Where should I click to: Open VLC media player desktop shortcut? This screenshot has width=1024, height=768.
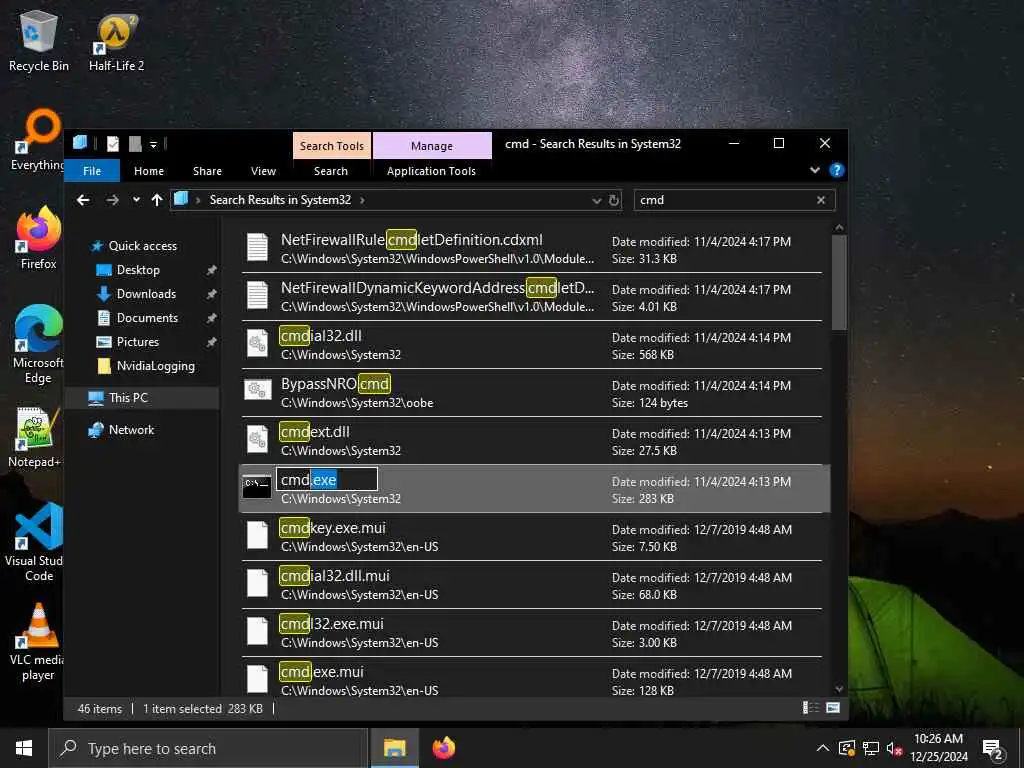tap(37, 641)
